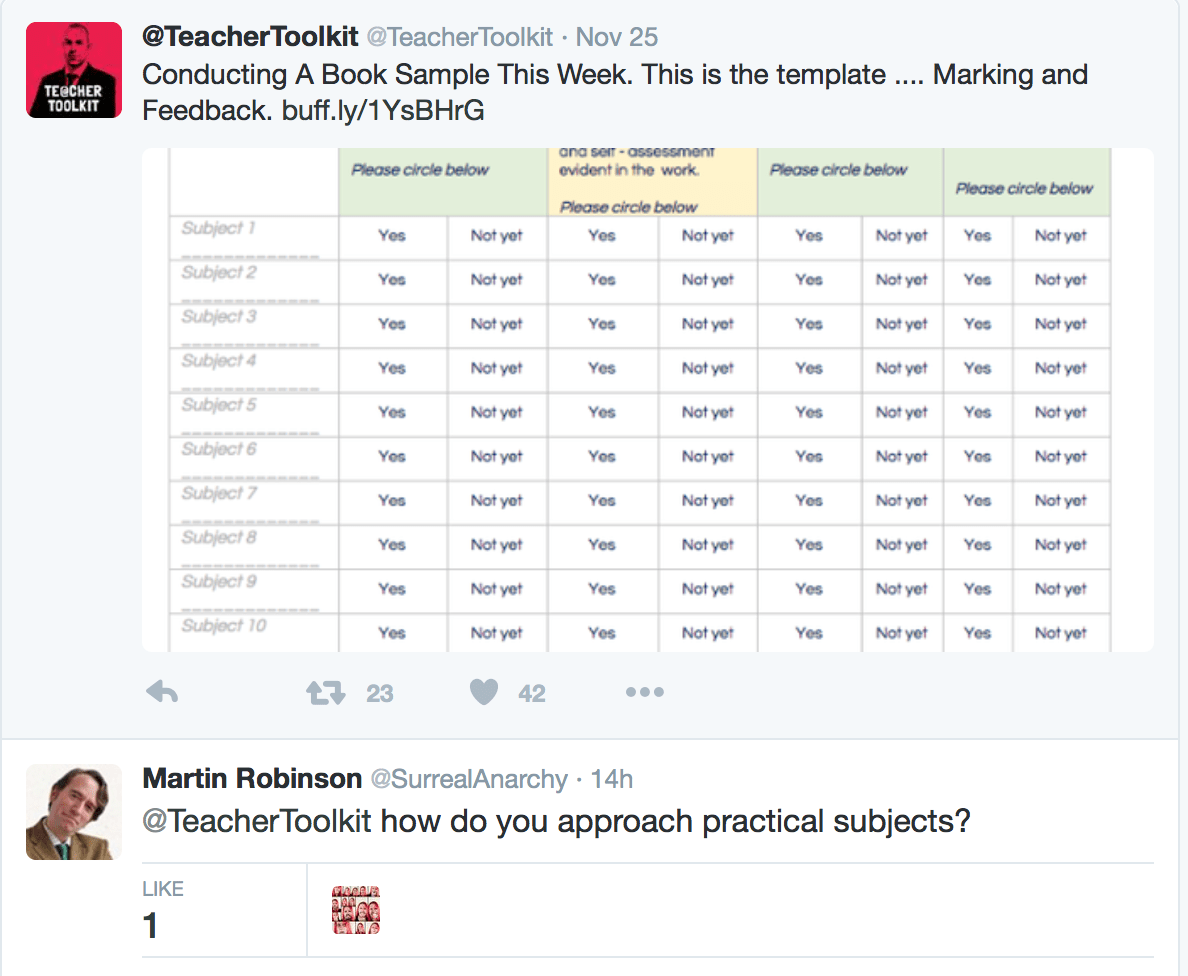
Task: Open the more options ellipsis menu
Action: click(x=645, y=691)
